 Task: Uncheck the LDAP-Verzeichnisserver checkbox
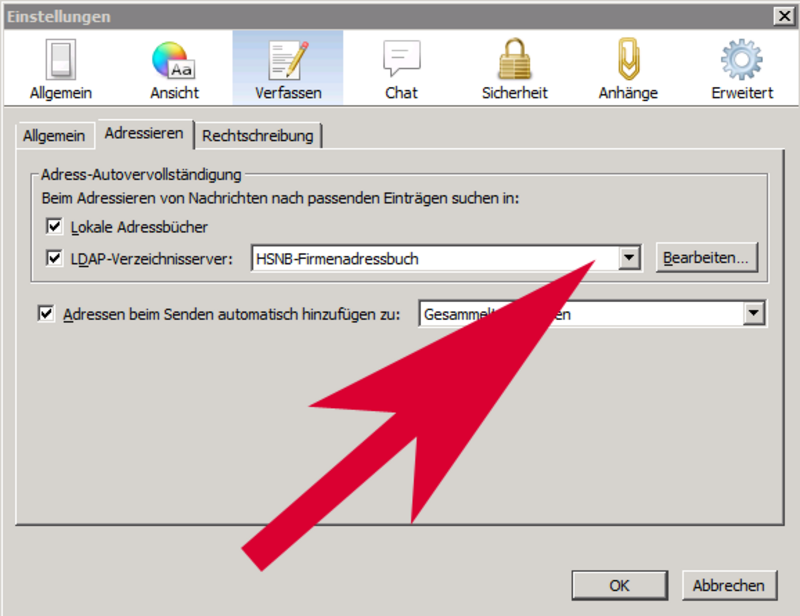(54, 258)
